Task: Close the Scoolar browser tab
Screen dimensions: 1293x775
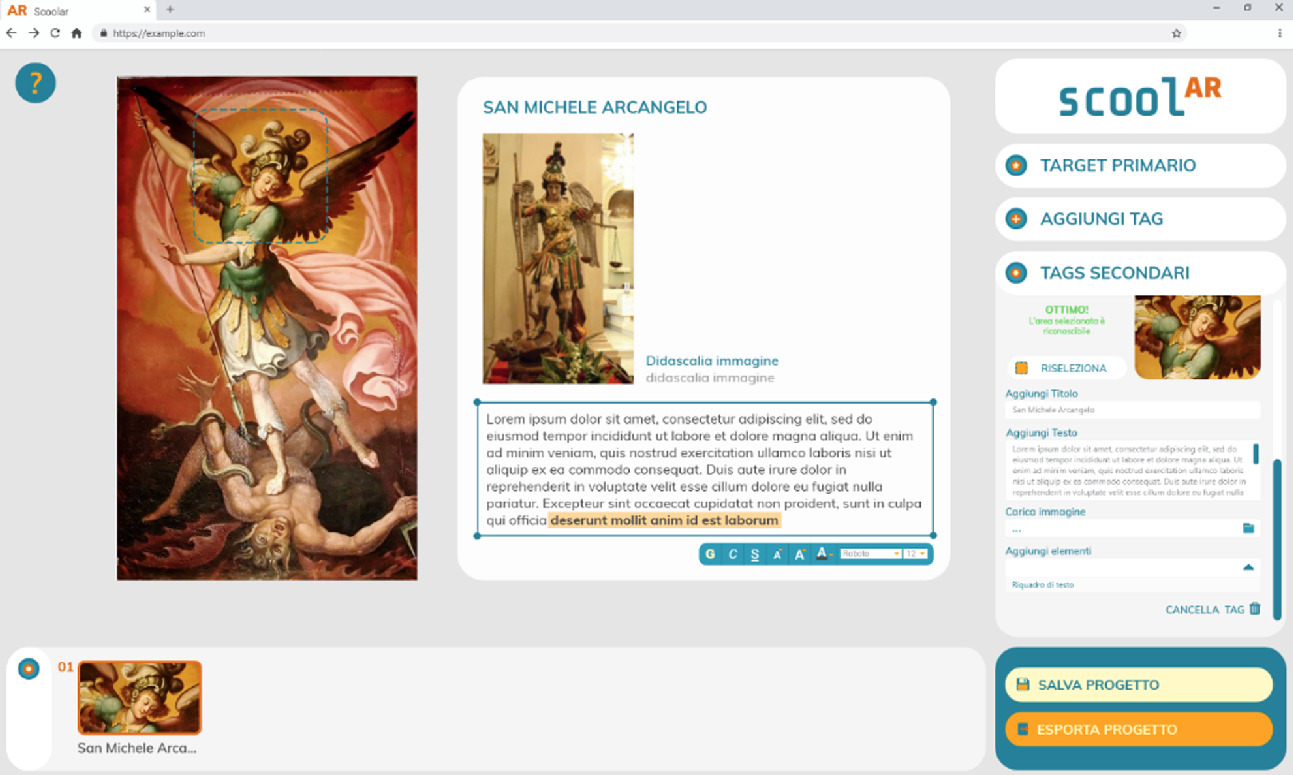Action: 148,9
